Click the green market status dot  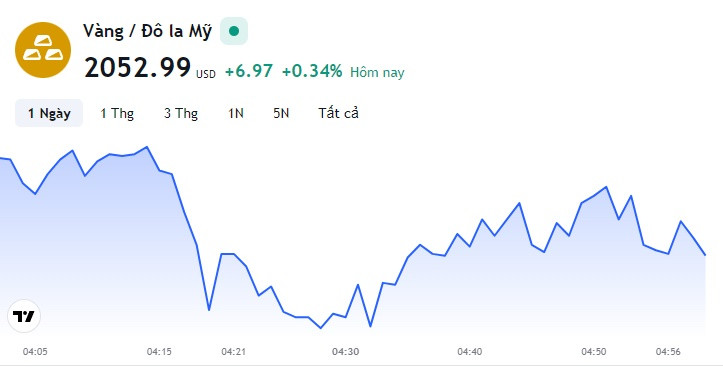click(234, 31)
